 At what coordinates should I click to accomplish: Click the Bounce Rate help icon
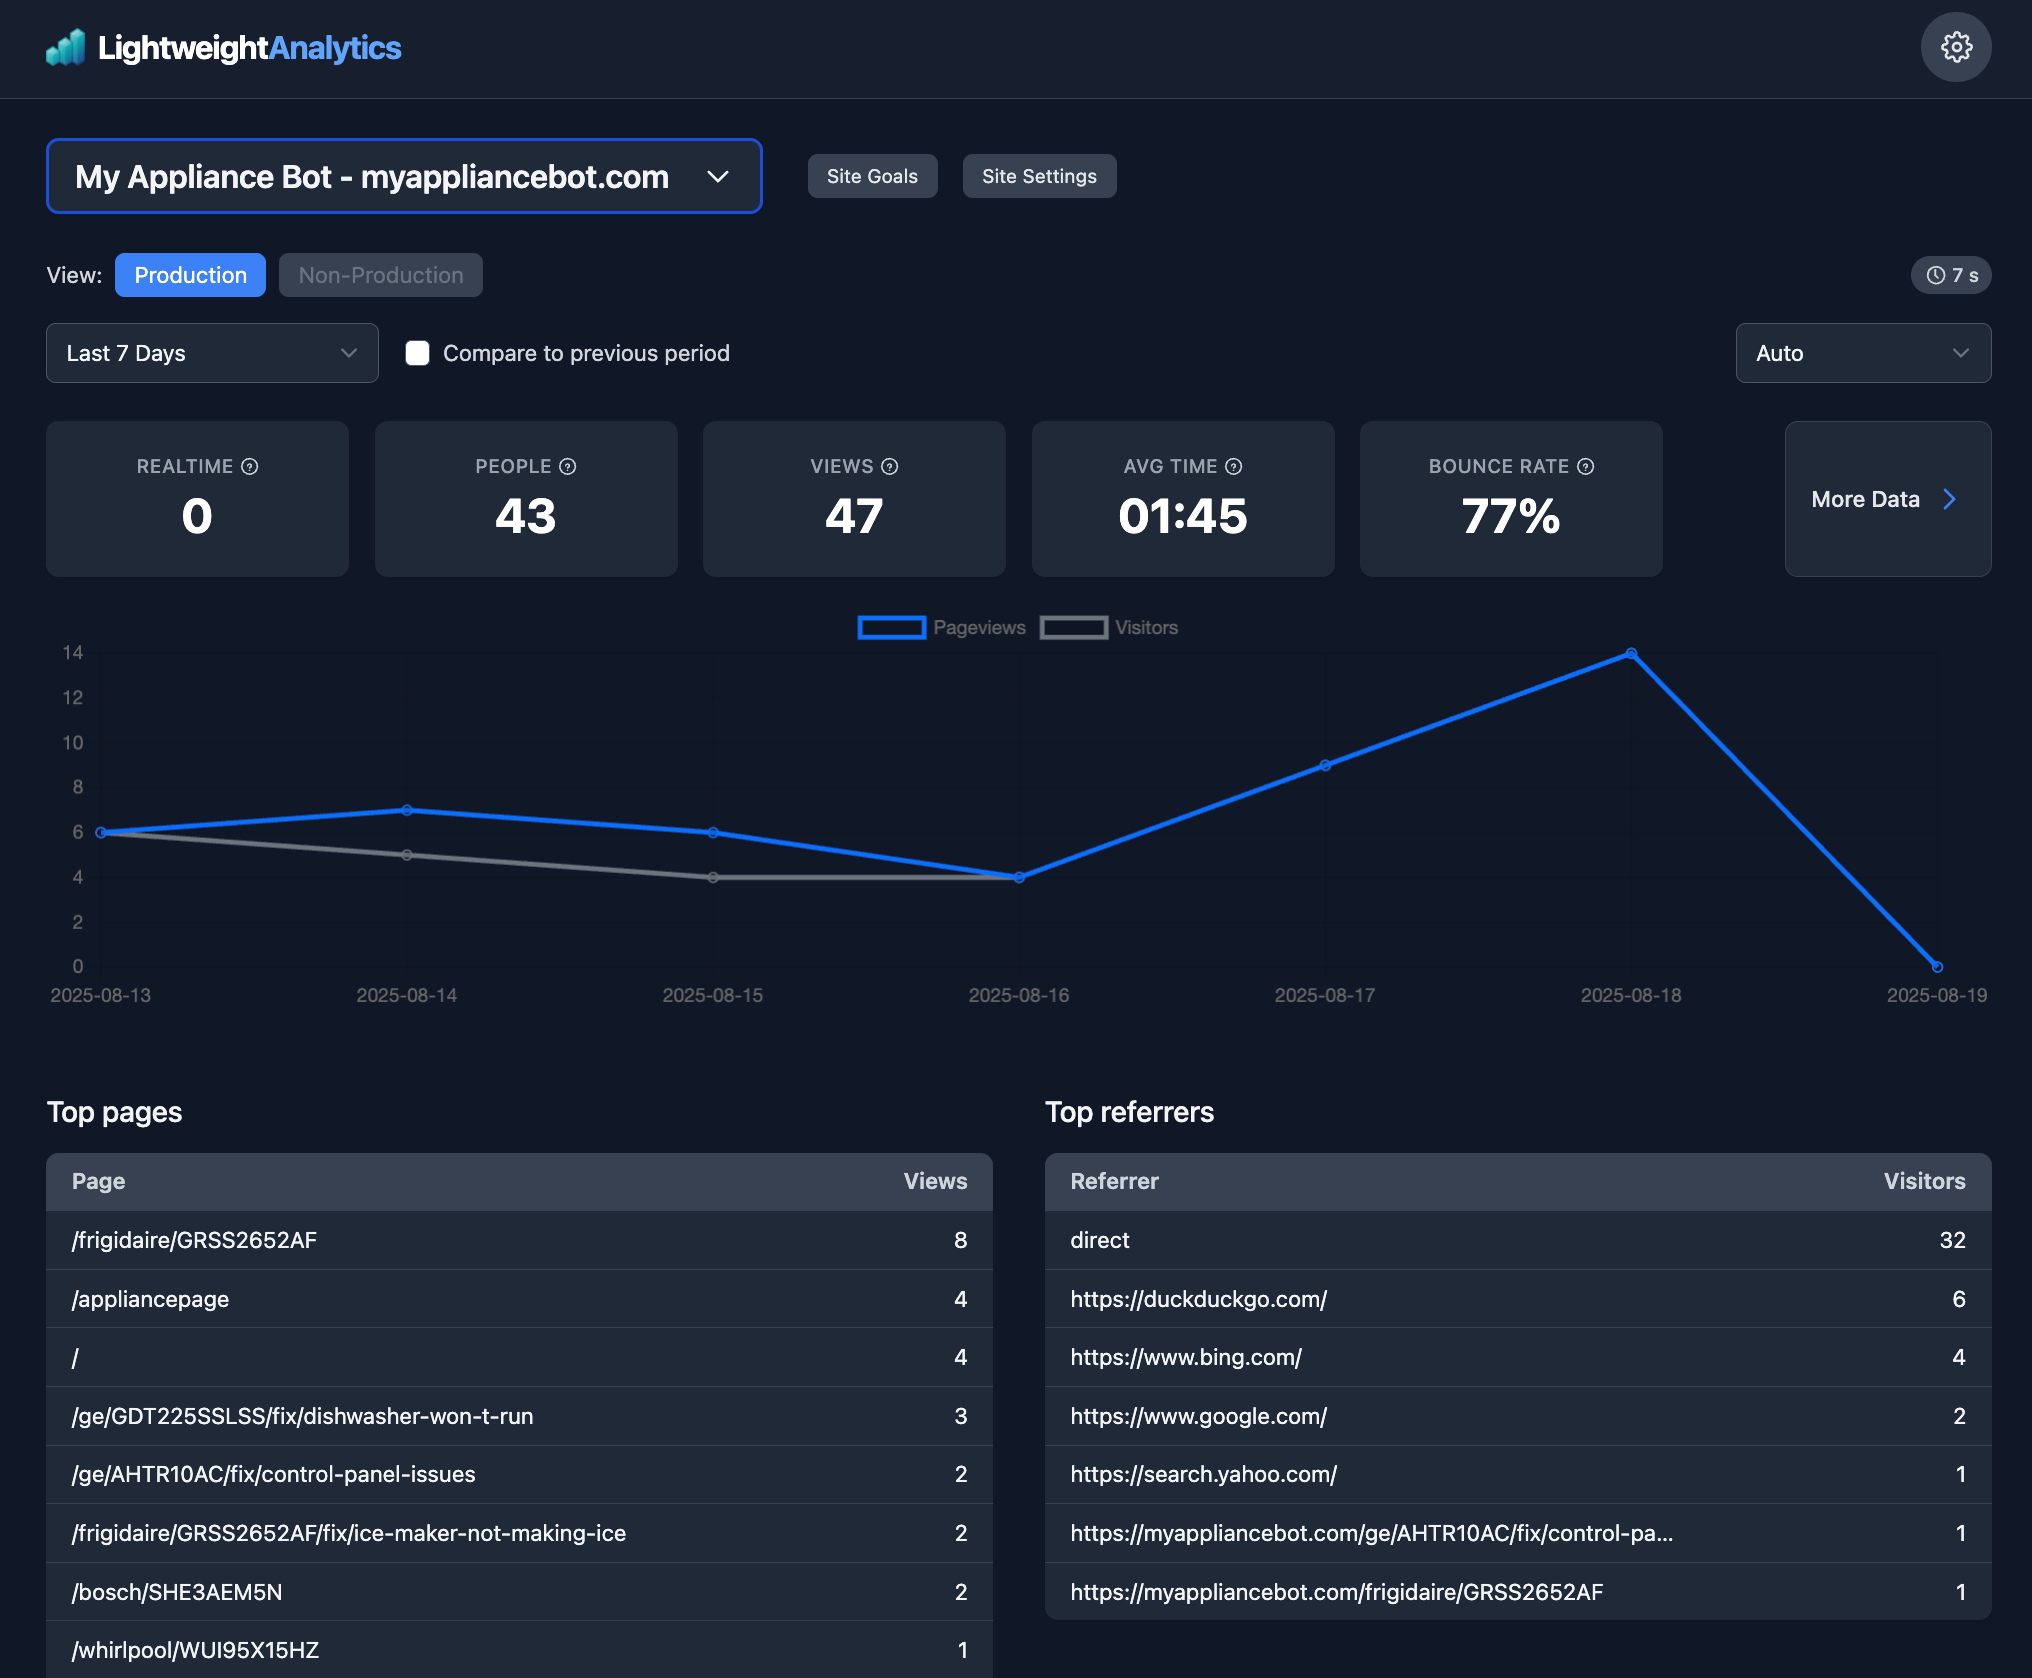tap(1586, 467)
